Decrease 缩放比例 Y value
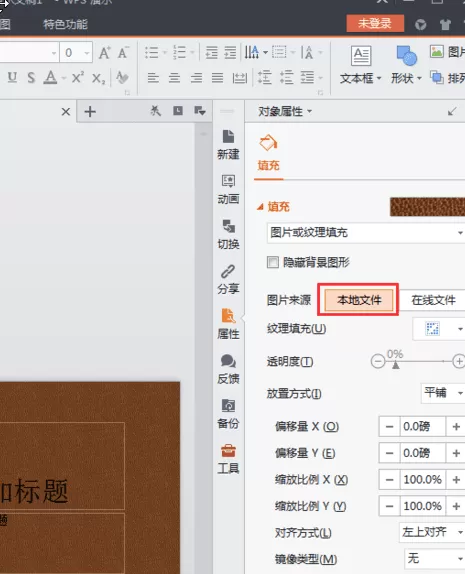Screen dimensions: 465x574 (389, 506)
